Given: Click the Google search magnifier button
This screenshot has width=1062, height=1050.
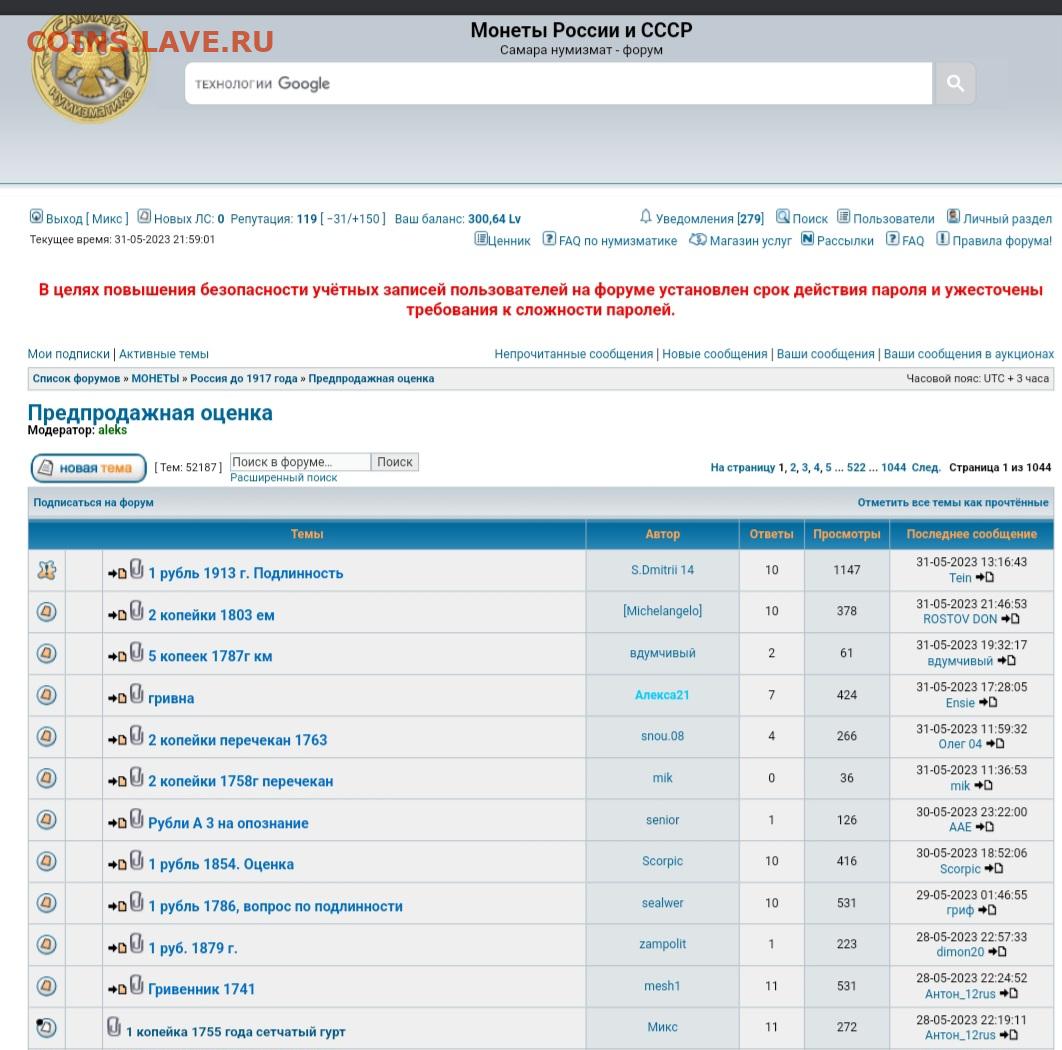Looking at the screenshot, I should tap(954, 83).
